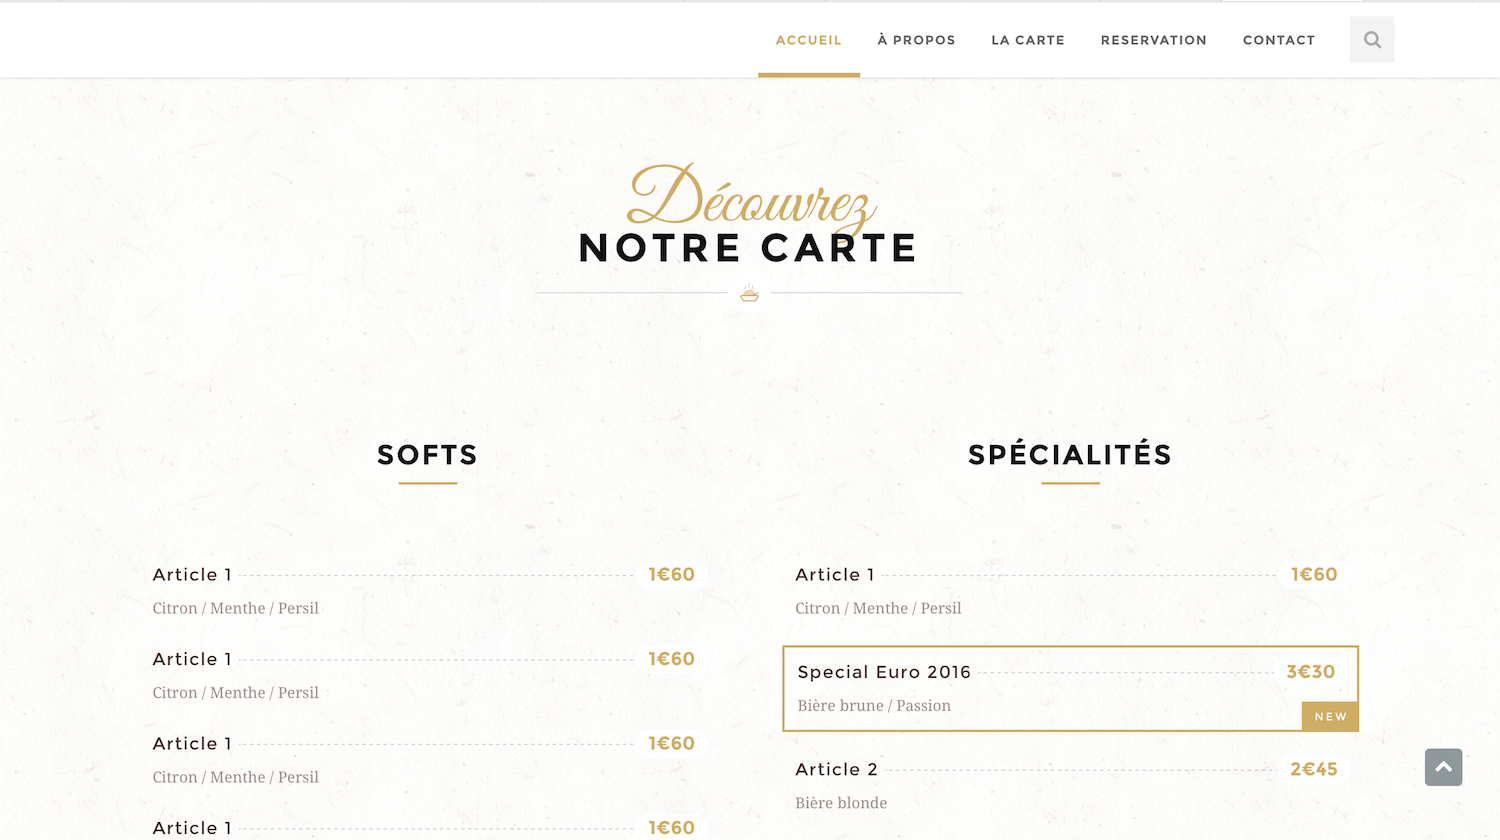Click the search magnifier icon

(1372, 40)
